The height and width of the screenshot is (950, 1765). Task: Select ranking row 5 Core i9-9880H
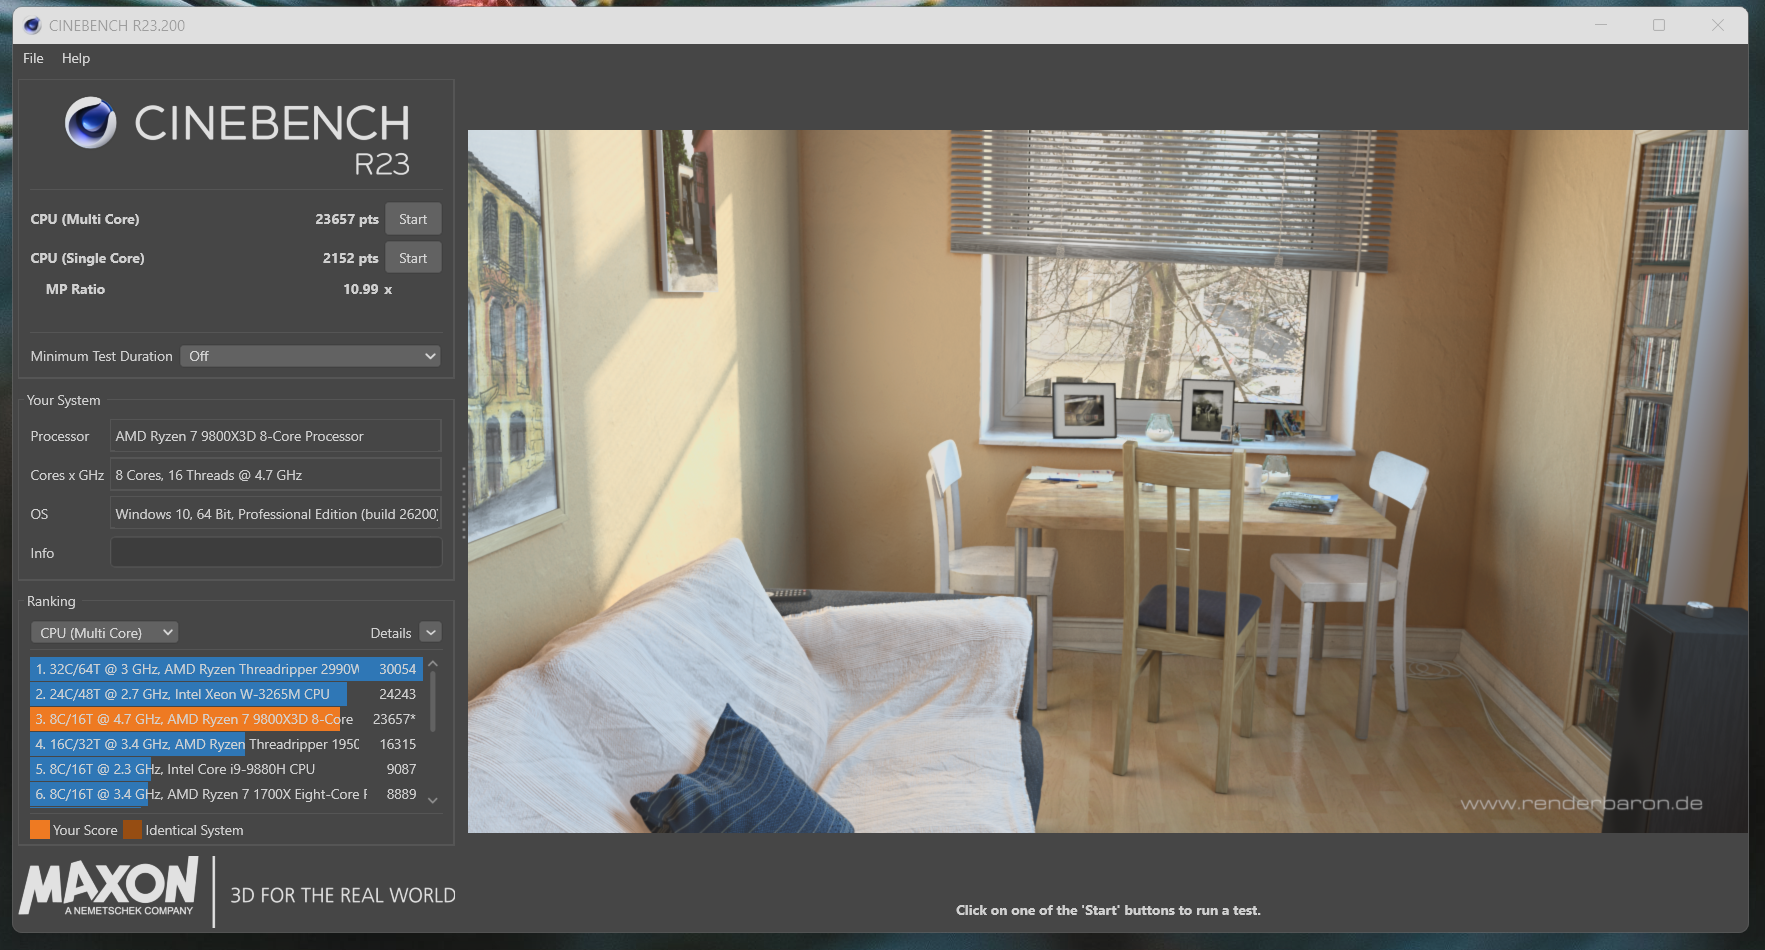(x=226, y=769)
